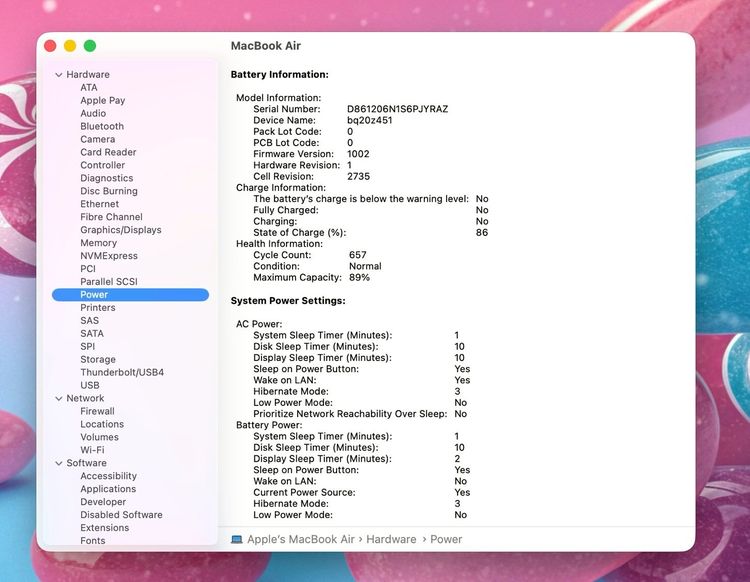Open Locations under Network

pos(102,424)
